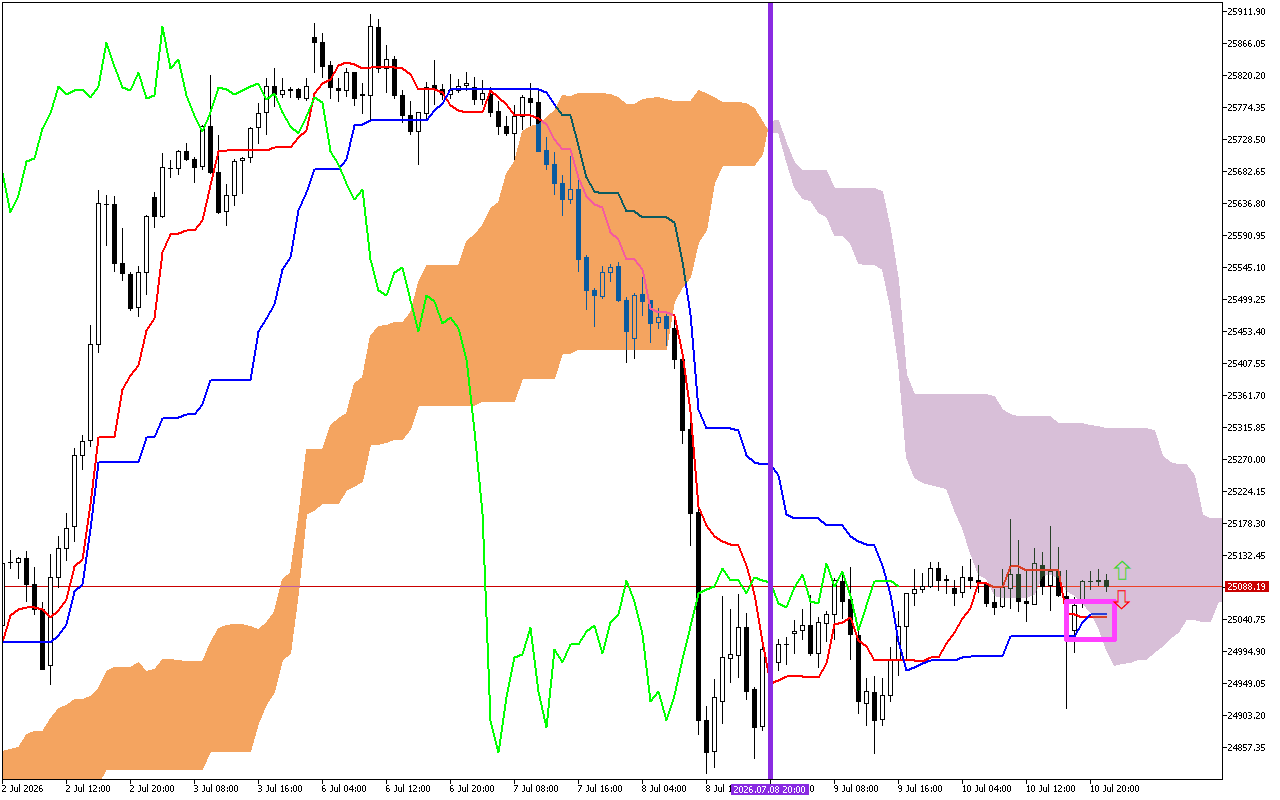Click price axis label 25911.90

pyautogui.click(x=1248, y=11)
